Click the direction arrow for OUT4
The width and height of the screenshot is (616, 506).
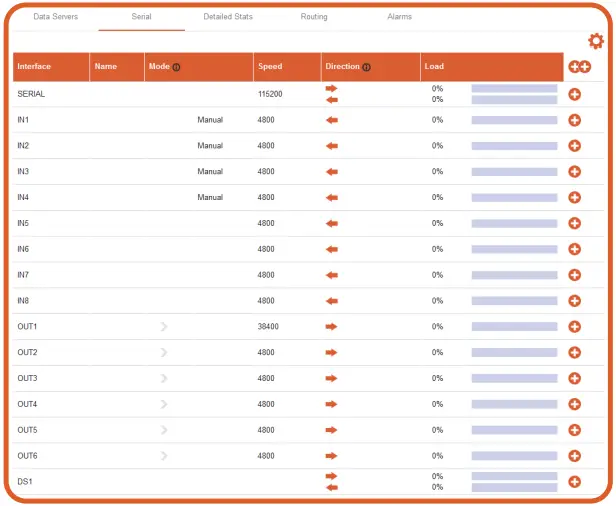(332, 404)
